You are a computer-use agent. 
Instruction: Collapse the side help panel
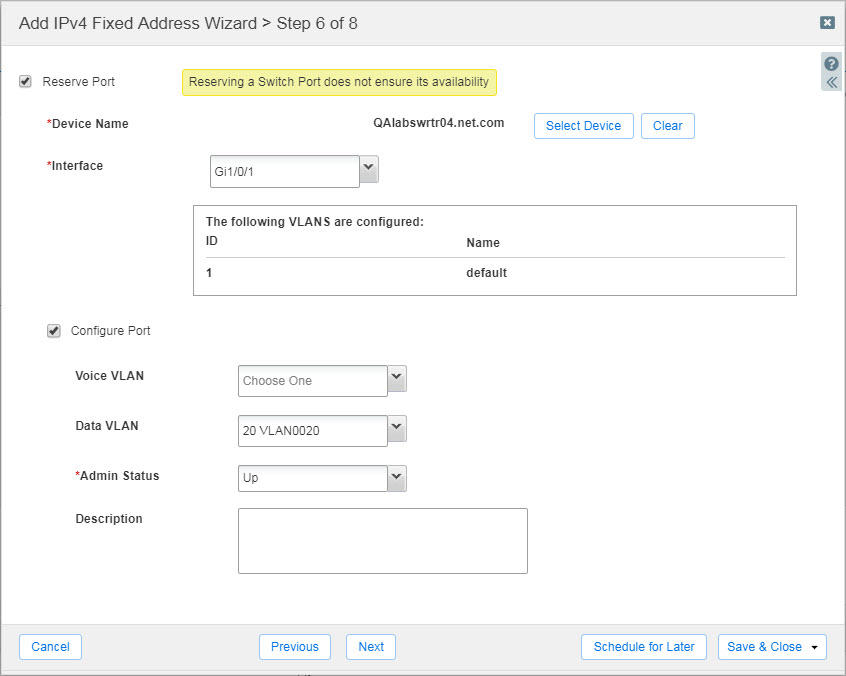tap(831, 82)
